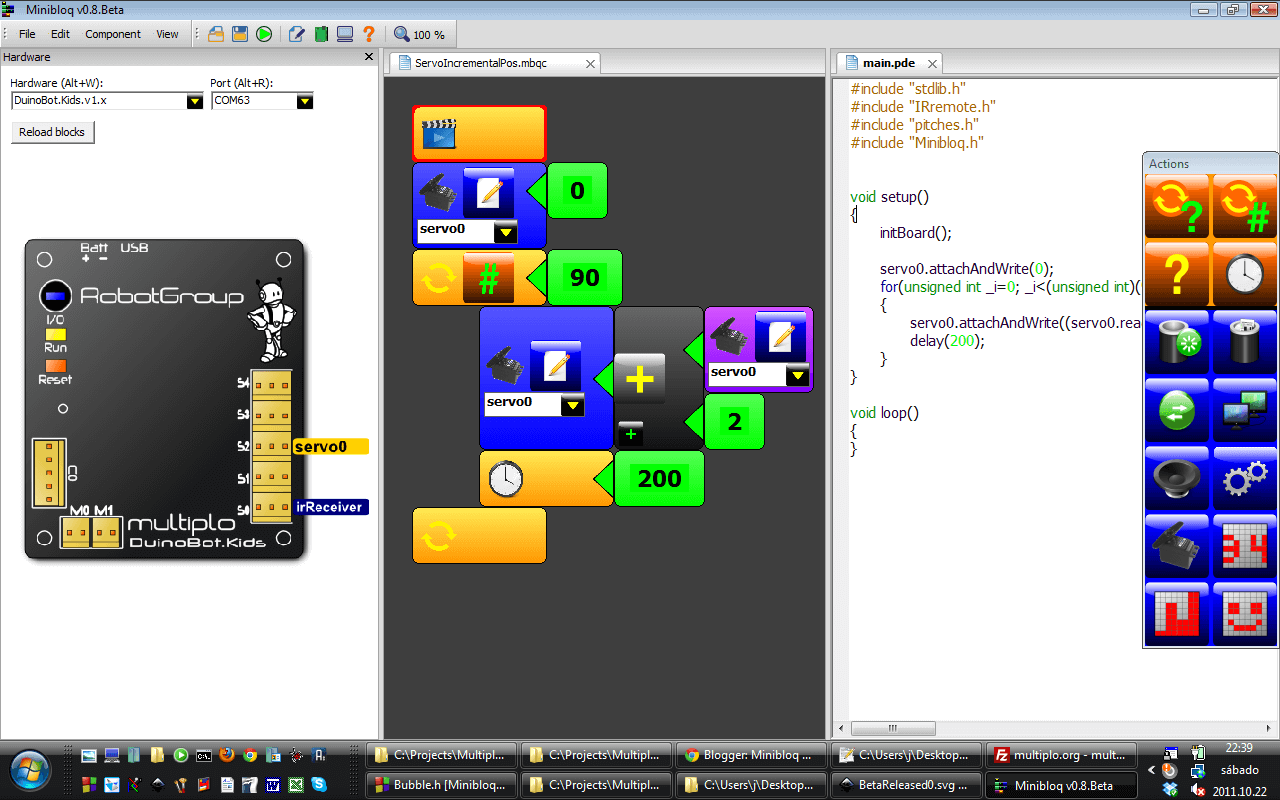Screen dimensions: 1280x800
Task: Open help via the orange question mark icon
Action: [369, 34]
